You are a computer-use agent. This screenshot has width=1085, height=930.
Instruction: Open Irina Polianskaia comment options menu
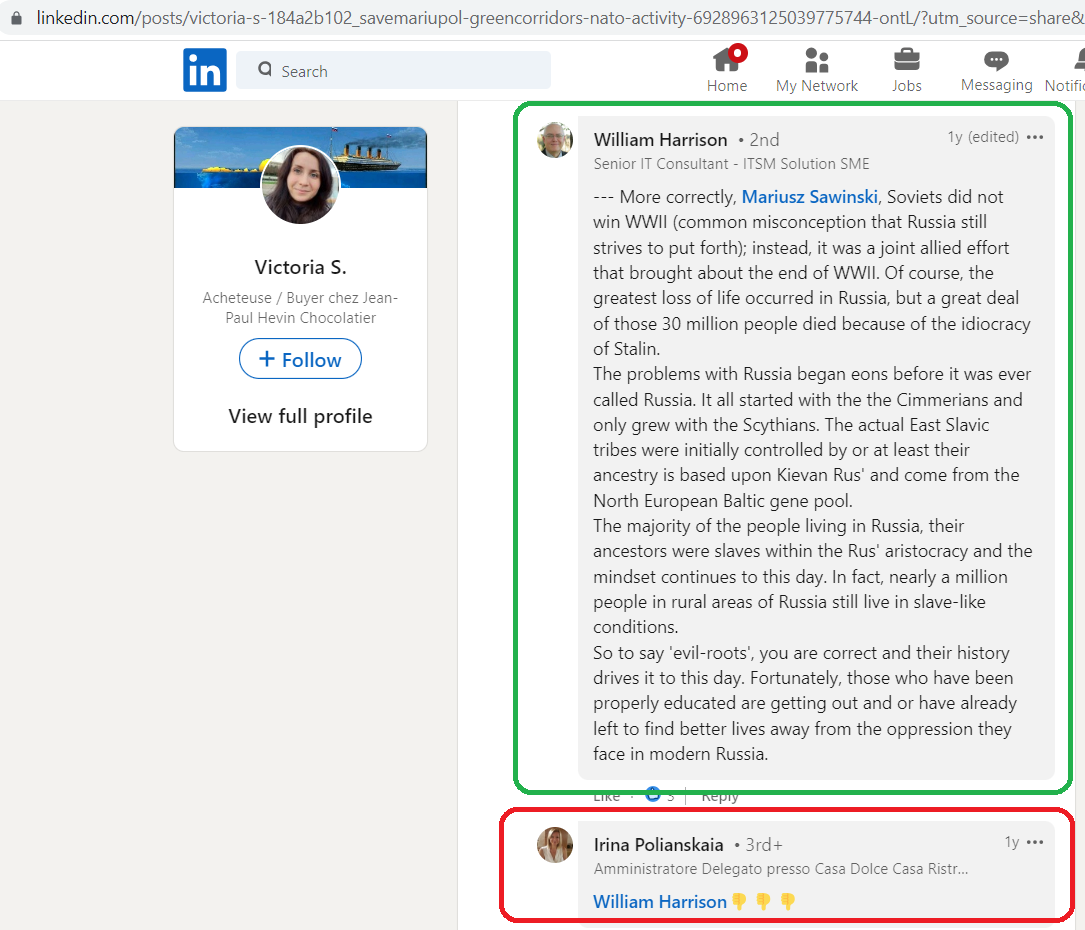click(x=1034, y=842)
